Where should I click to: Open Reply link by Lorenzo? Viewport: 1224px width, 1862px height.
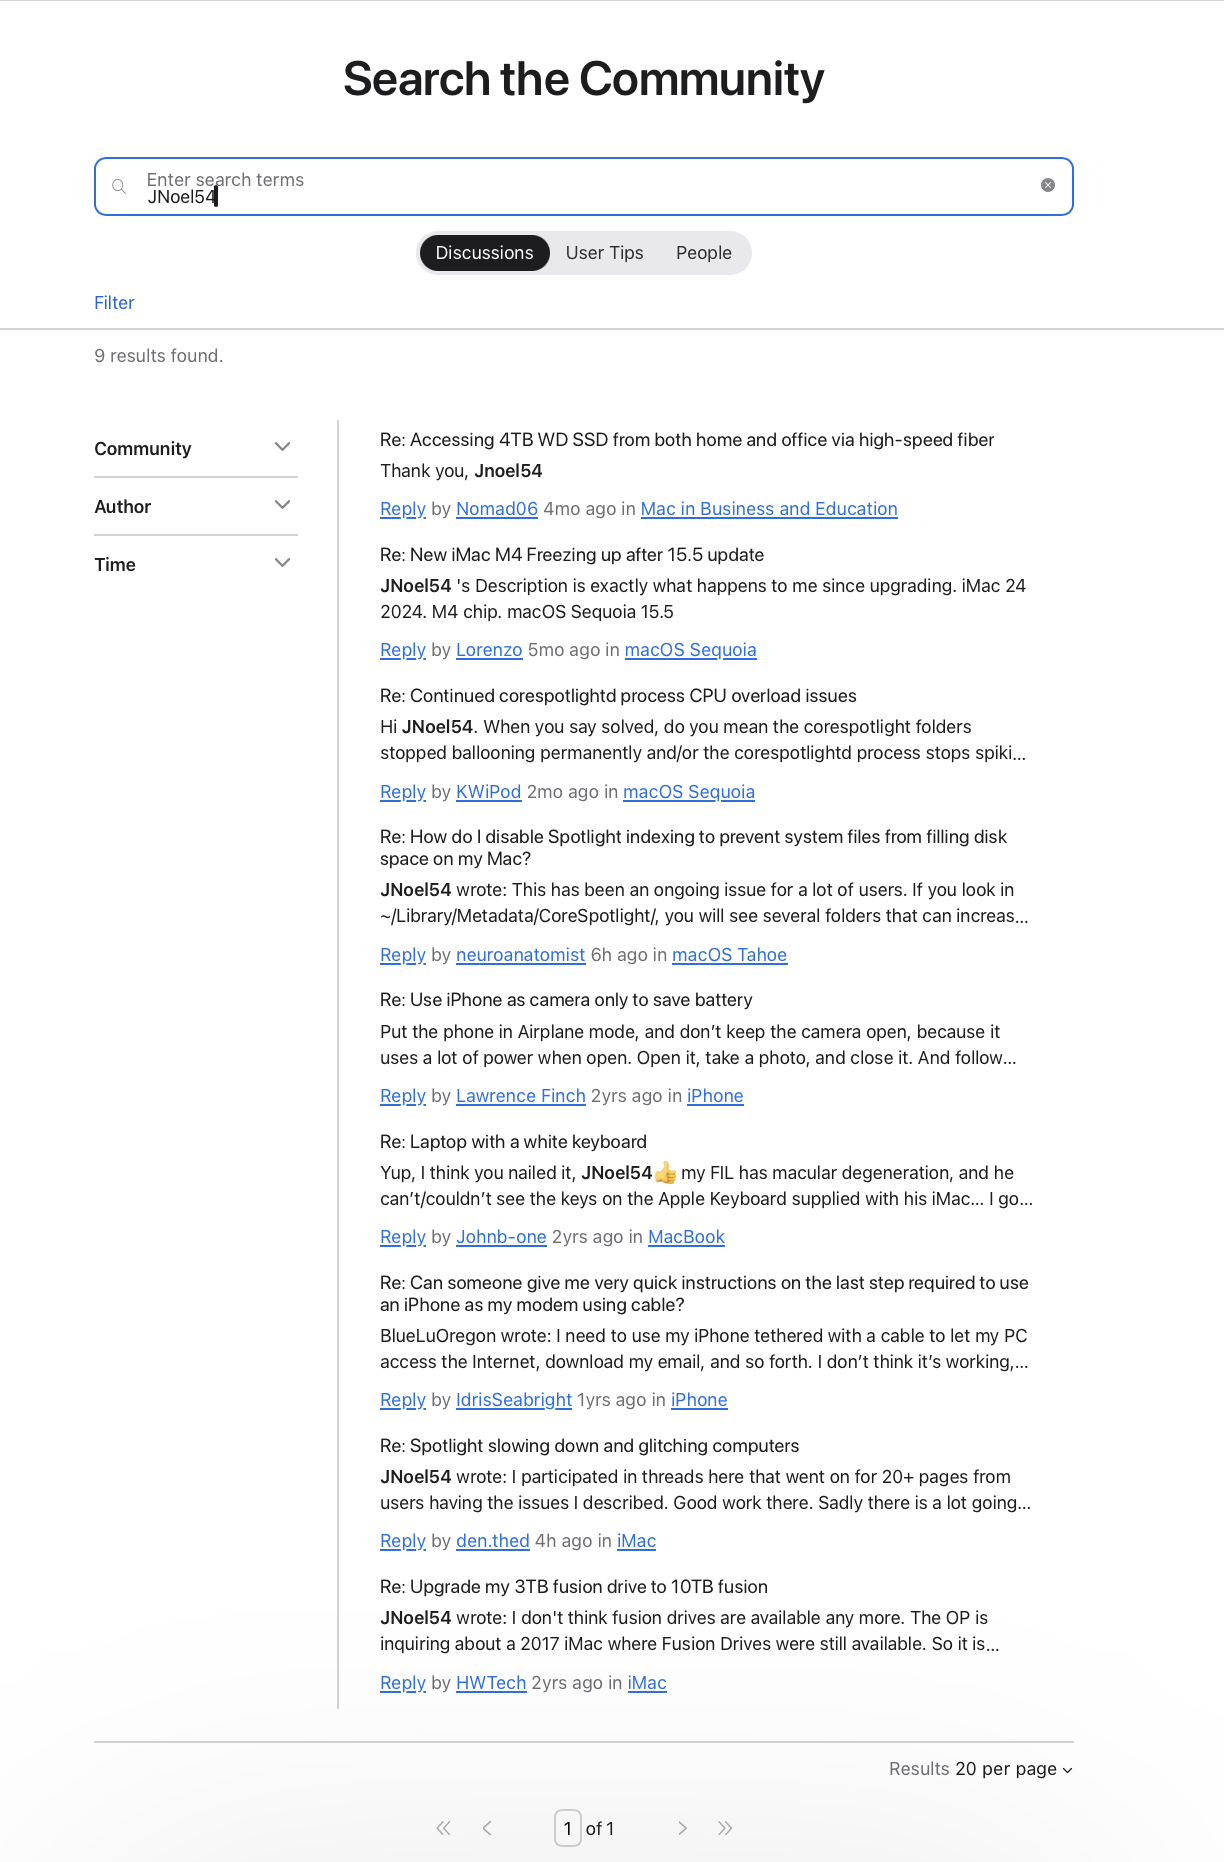(403, 650)
